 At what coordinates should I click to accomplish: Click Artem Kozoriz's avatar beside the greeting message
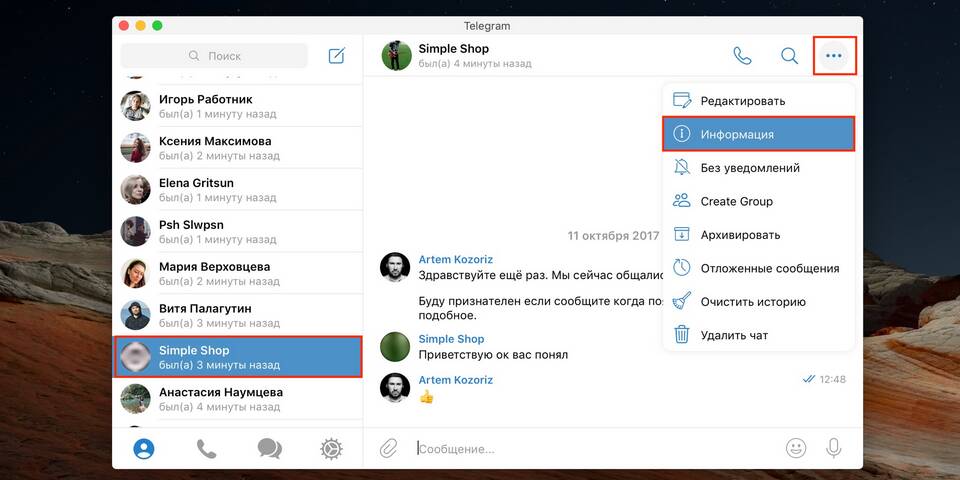coord(395,267)
